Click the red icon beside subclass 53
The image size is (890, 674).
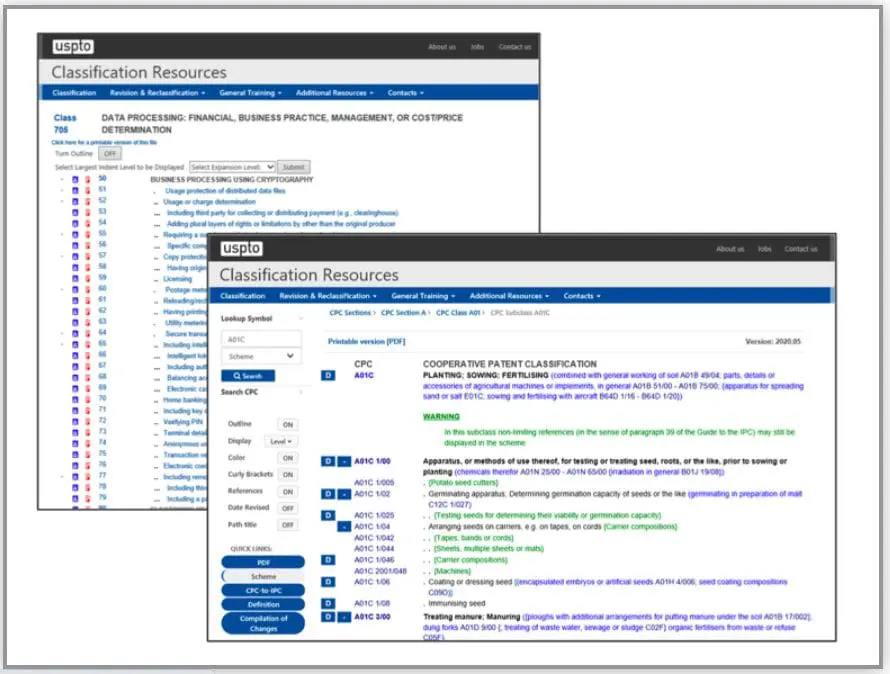(x=87, y=212)
